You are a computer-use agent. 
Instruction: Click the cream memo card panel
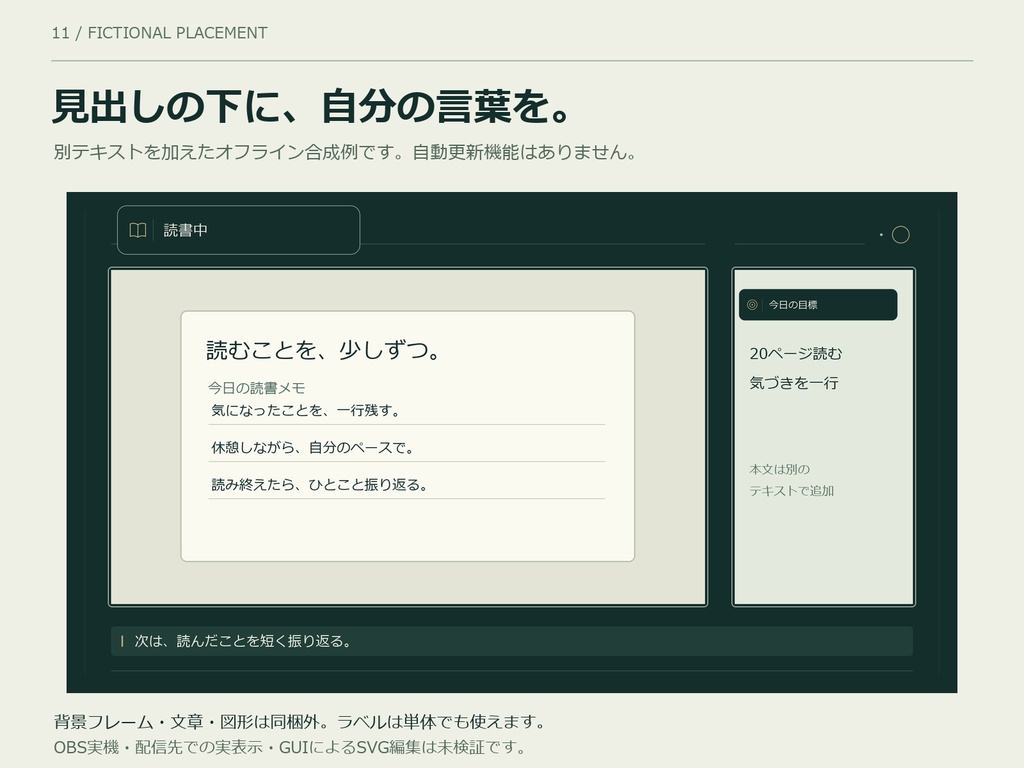point(408,436)
